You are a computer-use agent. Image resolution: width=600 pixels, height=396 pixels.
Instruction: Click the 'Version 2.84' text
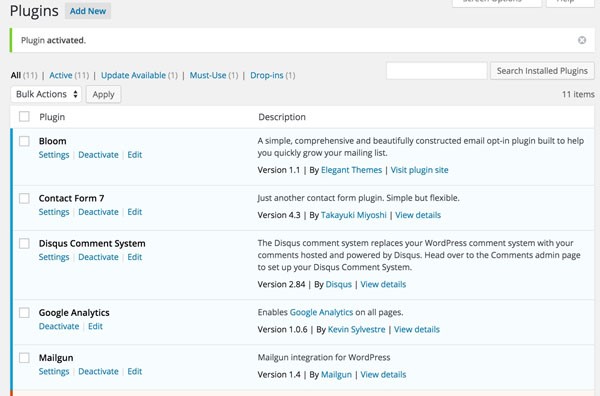pyautogui.click(x=281, y=284)
